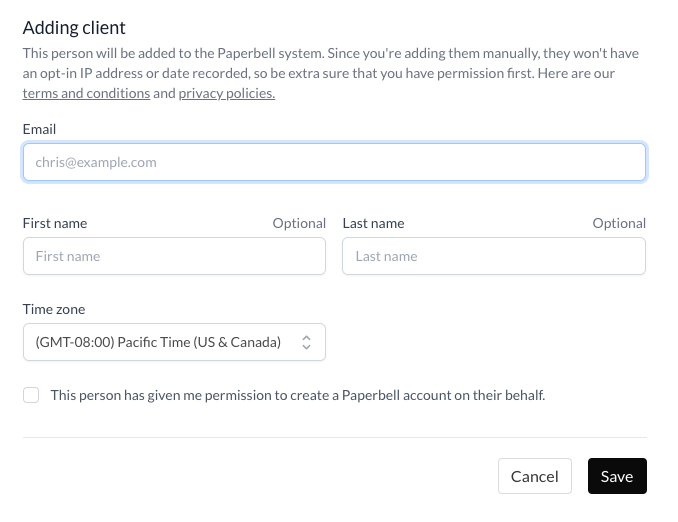678x522 pixels.
Task: Select the Last name text box
Action: (x=494, y=256)
